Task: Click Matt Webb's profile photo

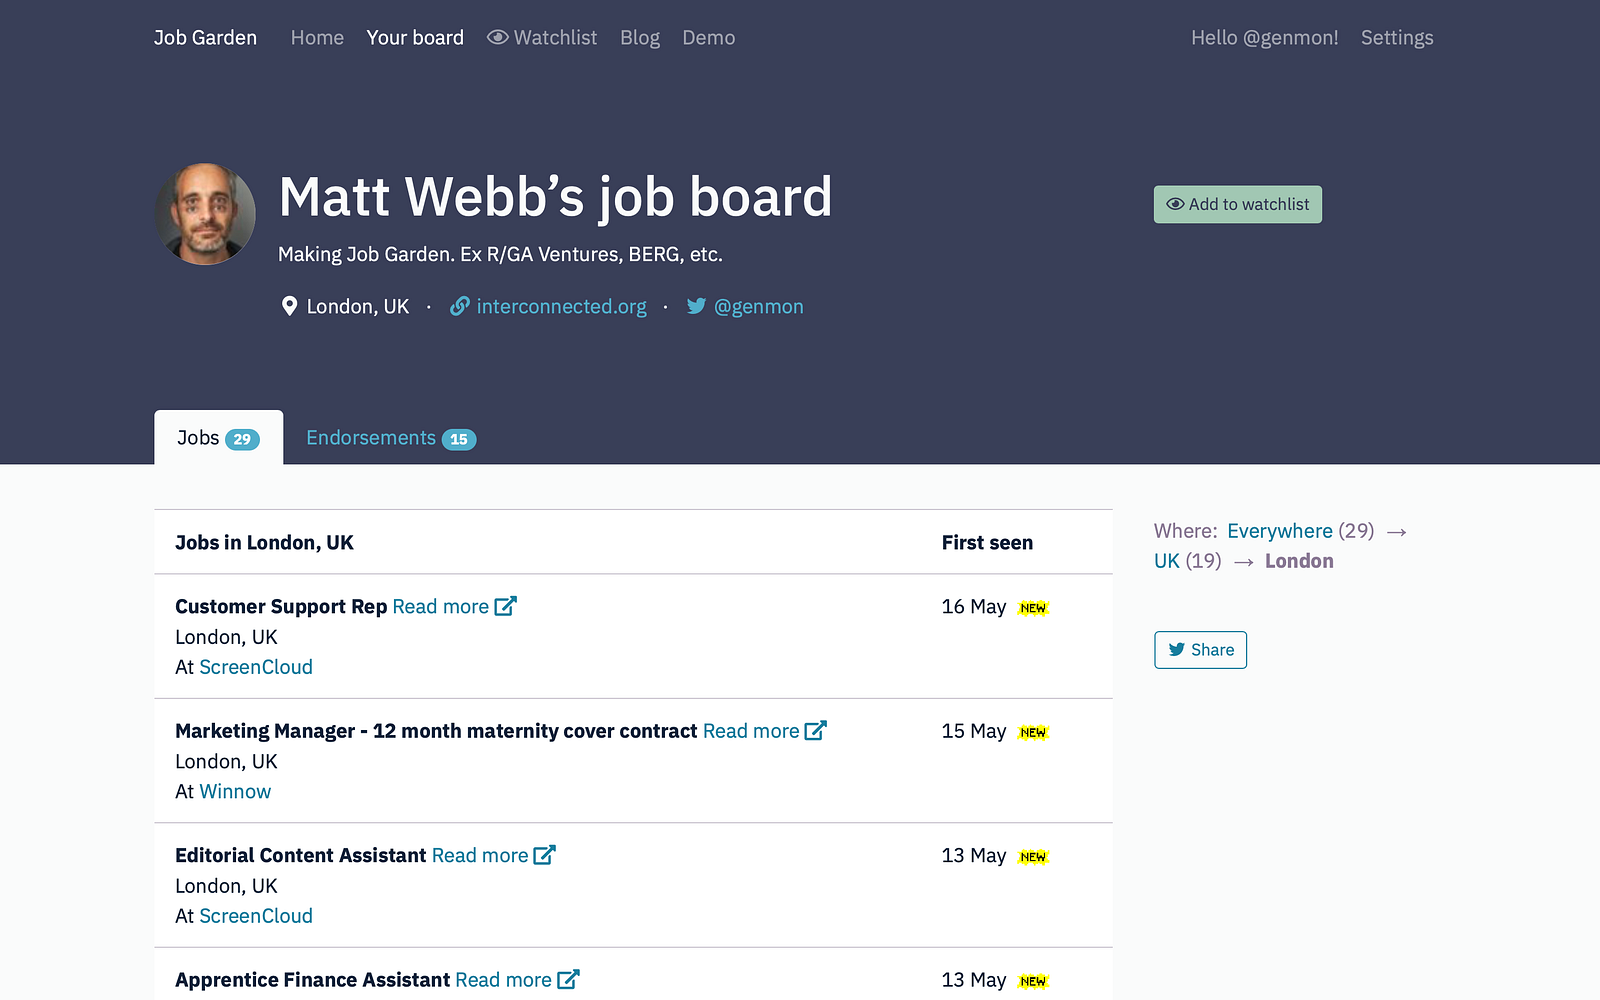Action: tap(205, 214)
